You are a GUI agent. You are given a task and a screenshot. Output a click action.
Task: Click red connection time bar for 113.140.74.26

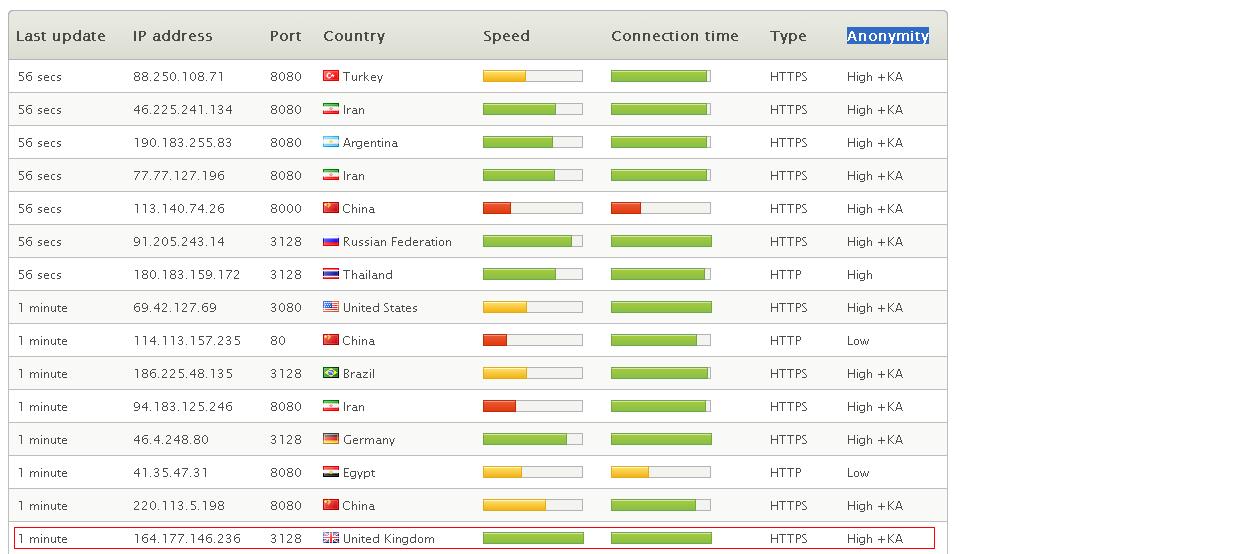pos(661,208)
